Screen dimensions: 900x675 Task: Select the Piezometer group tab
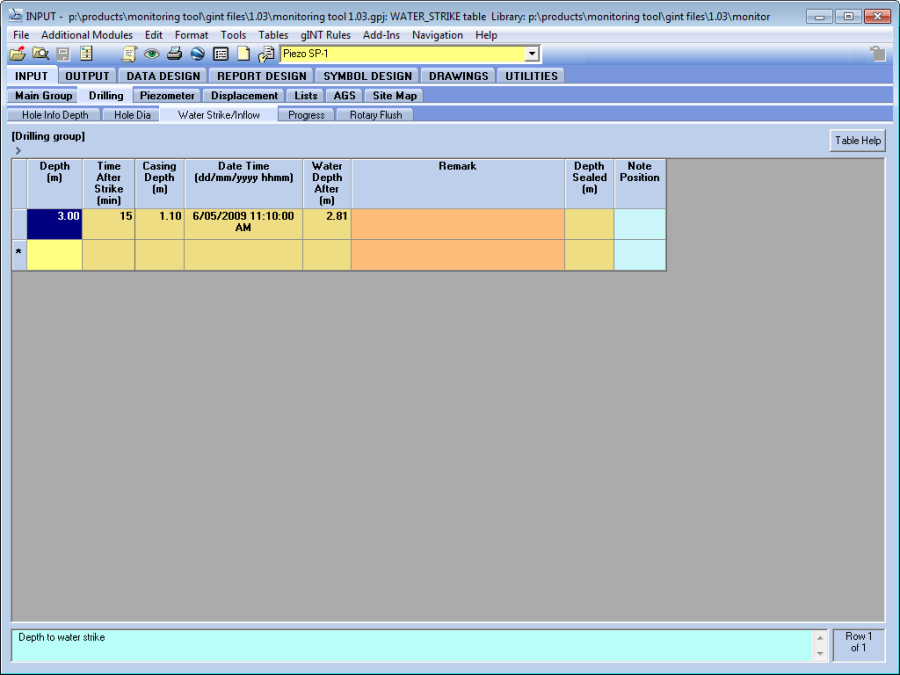point(167,96)
